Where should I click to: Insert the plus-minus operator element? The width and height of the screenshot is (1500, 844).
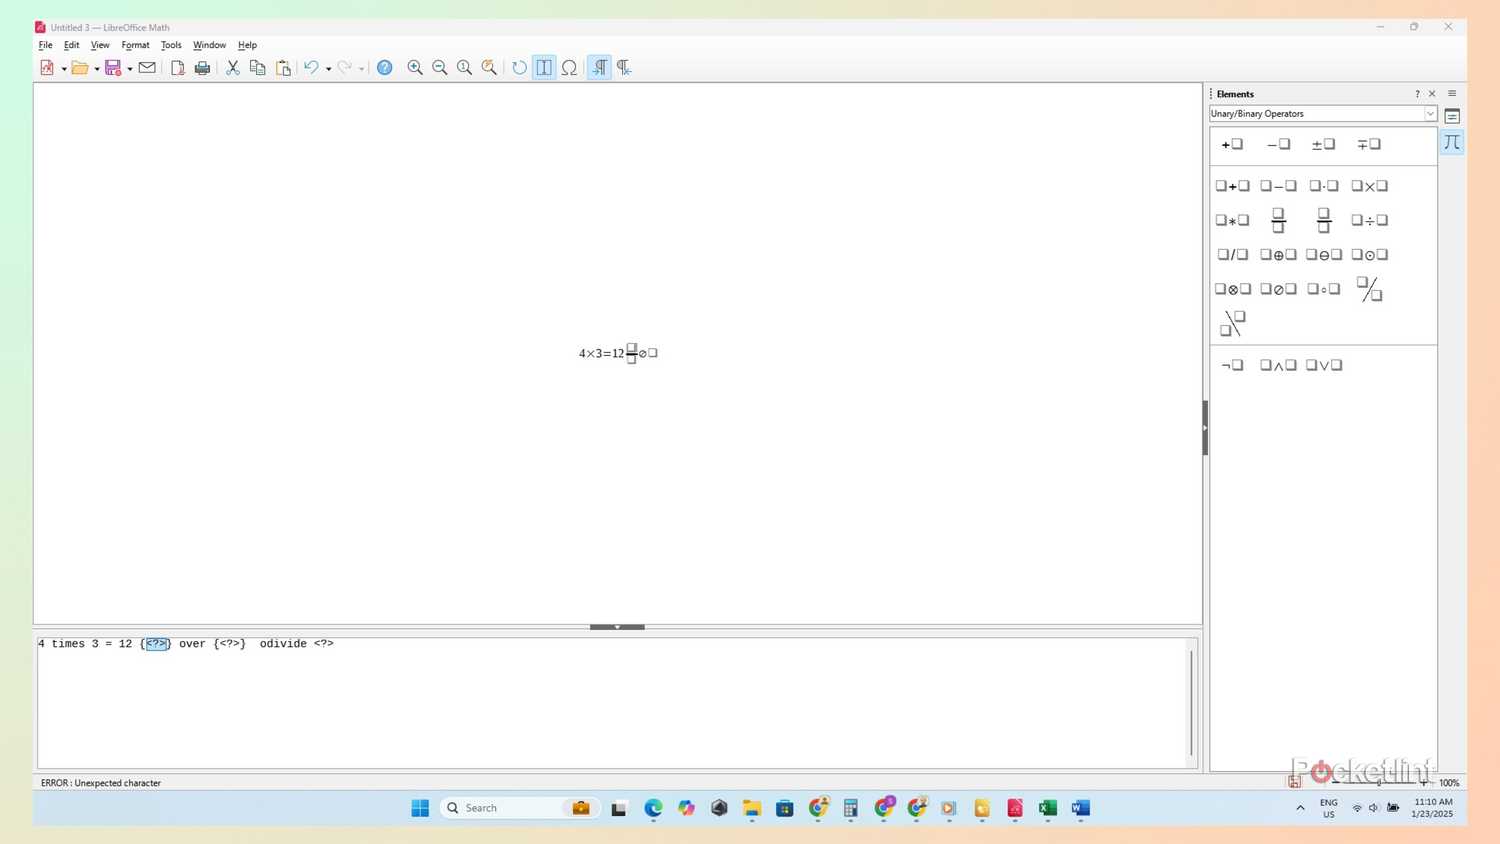1322,144
